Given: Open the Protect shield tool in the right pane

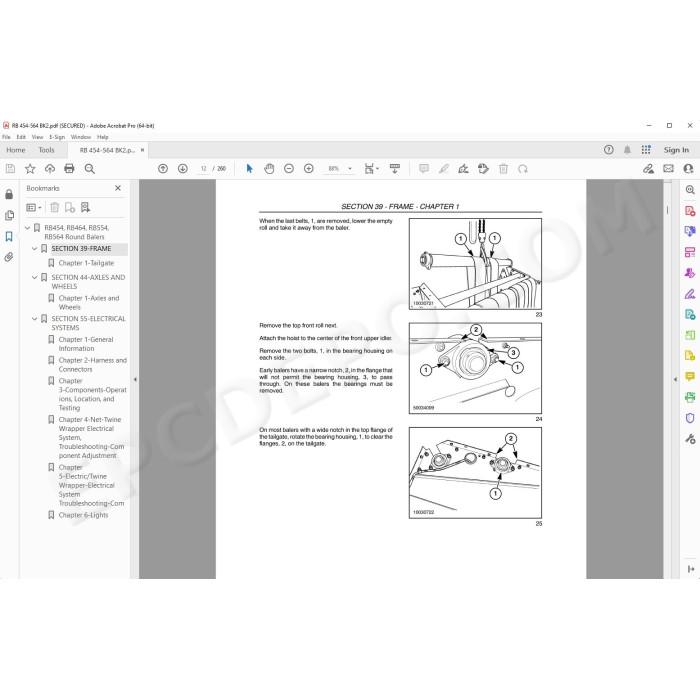Looking at the screenshot, I should click(690, 418).
